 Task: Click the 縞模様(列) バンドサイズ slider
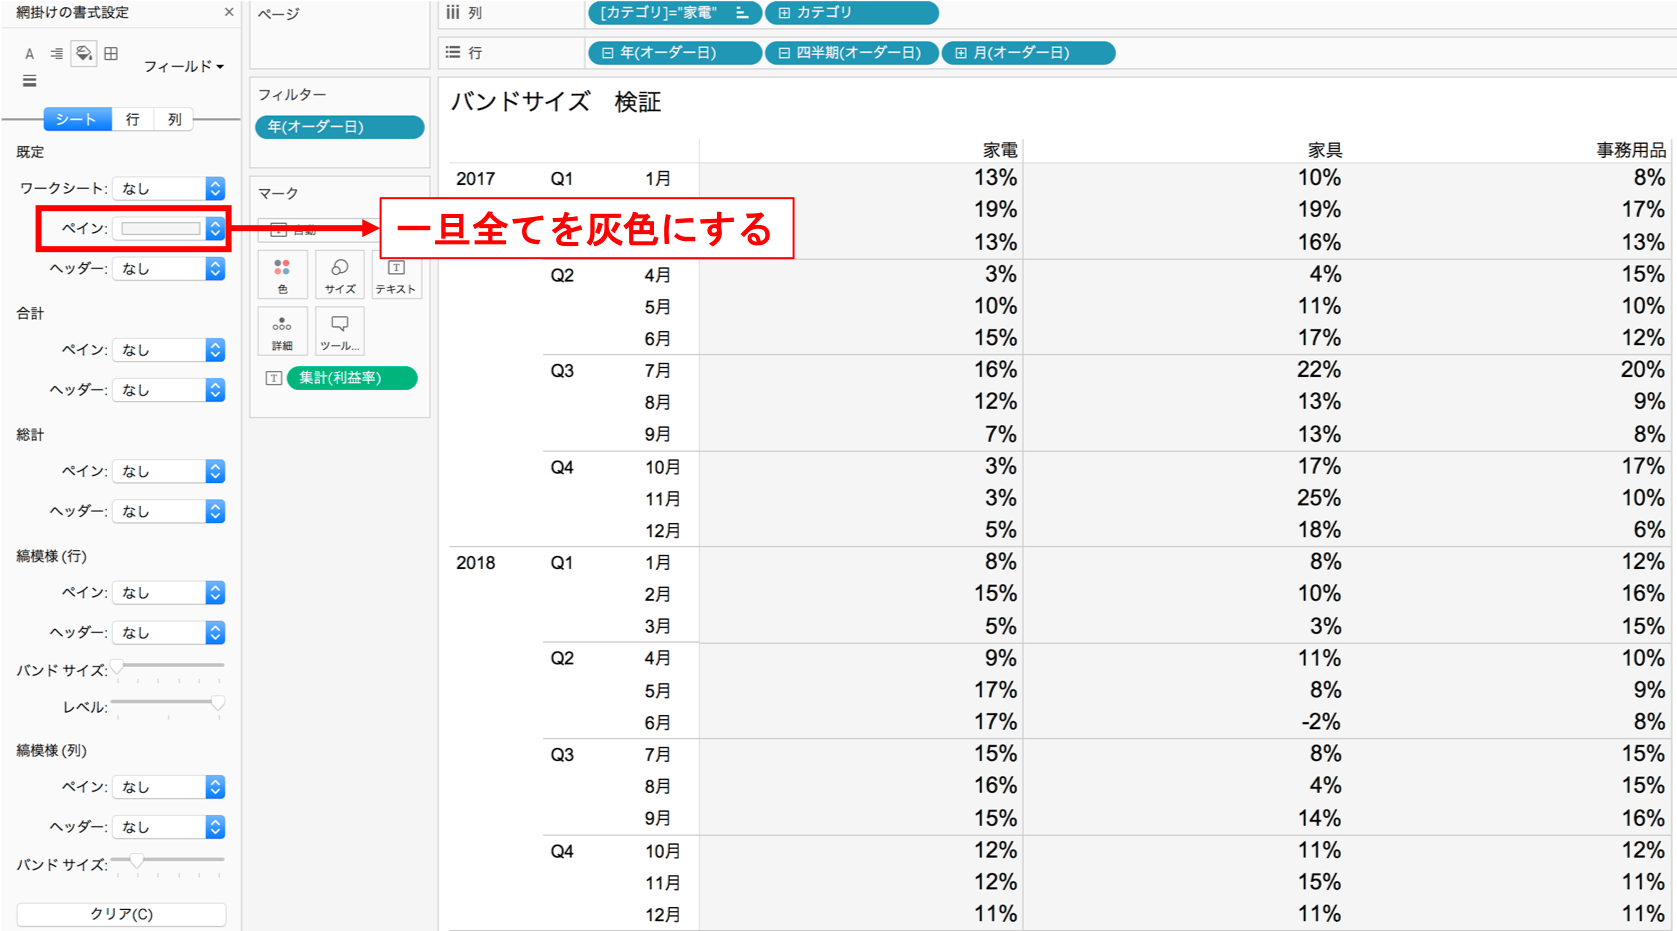coord(168,862)
